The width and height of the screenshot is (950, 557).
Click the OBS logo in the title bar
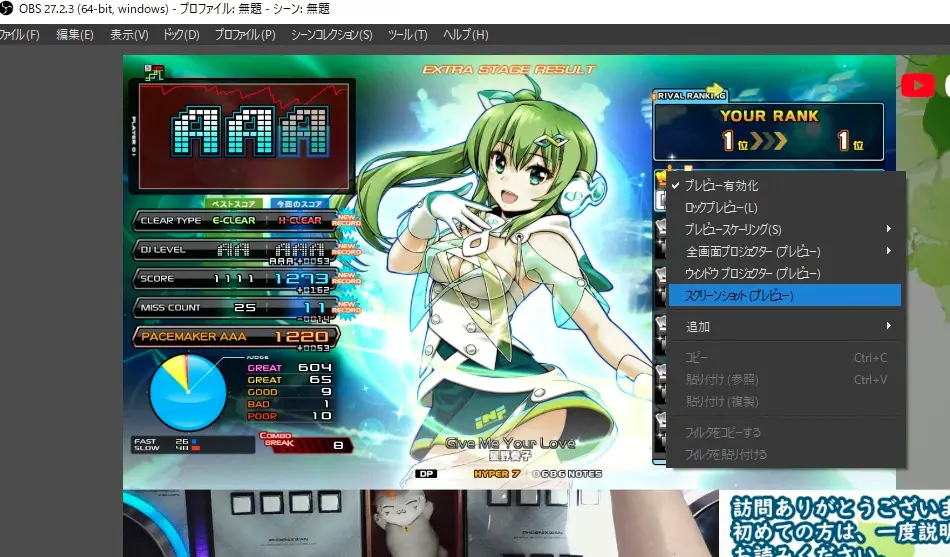pos(6,9)
